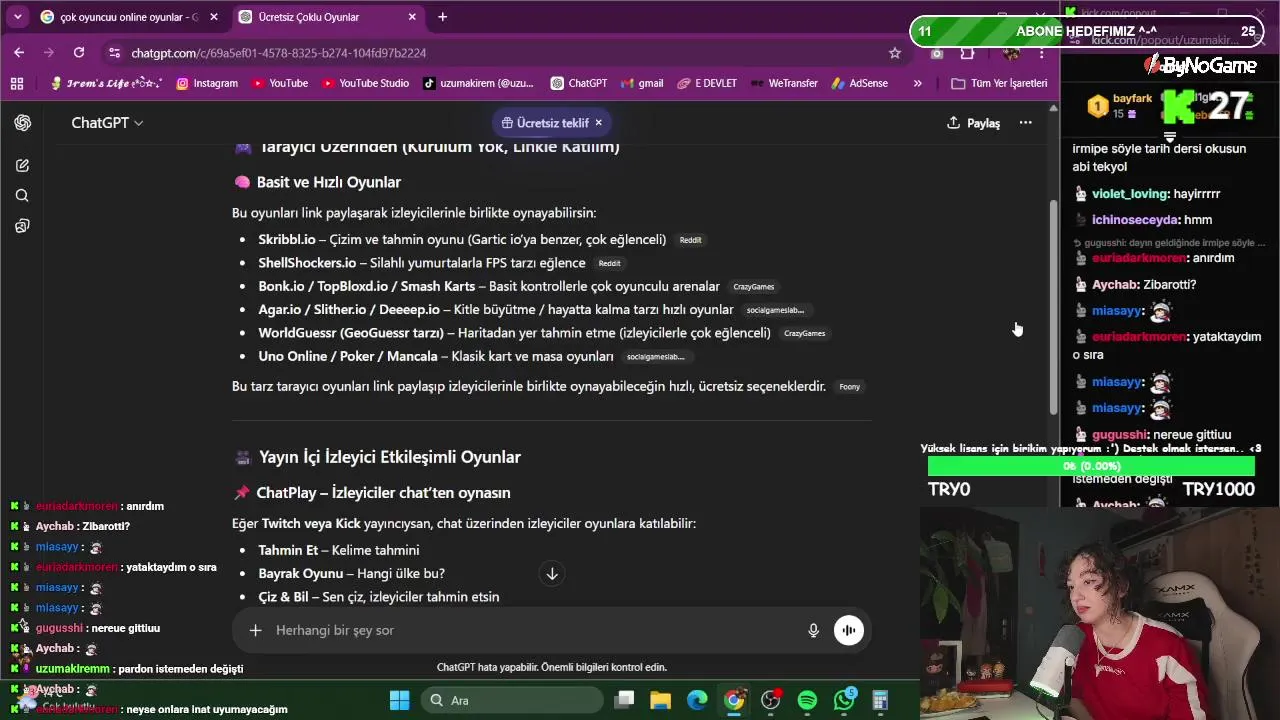Open the images library icon in ChatGPT sidebar
This screenshot has width=1280, height=720.
coord(22,226)
